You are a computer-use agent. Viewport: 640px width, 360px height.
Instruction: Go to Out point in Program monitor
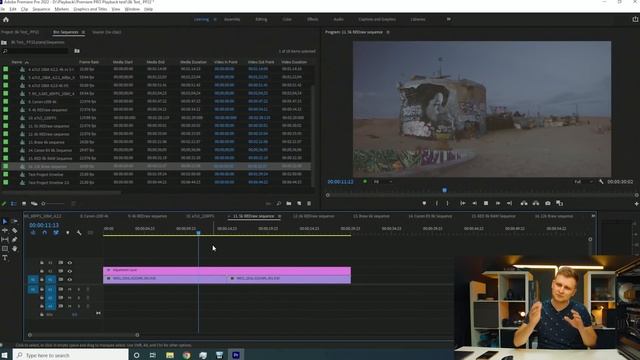tap(509, 203)
